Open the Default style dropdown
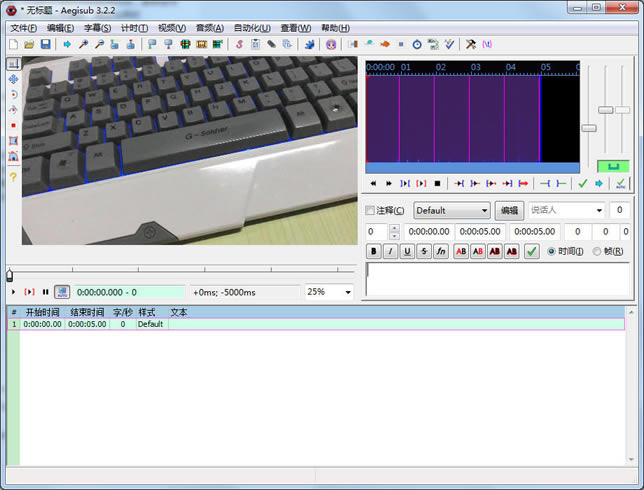Screen dimensions: 644x490 click(451, 211)
